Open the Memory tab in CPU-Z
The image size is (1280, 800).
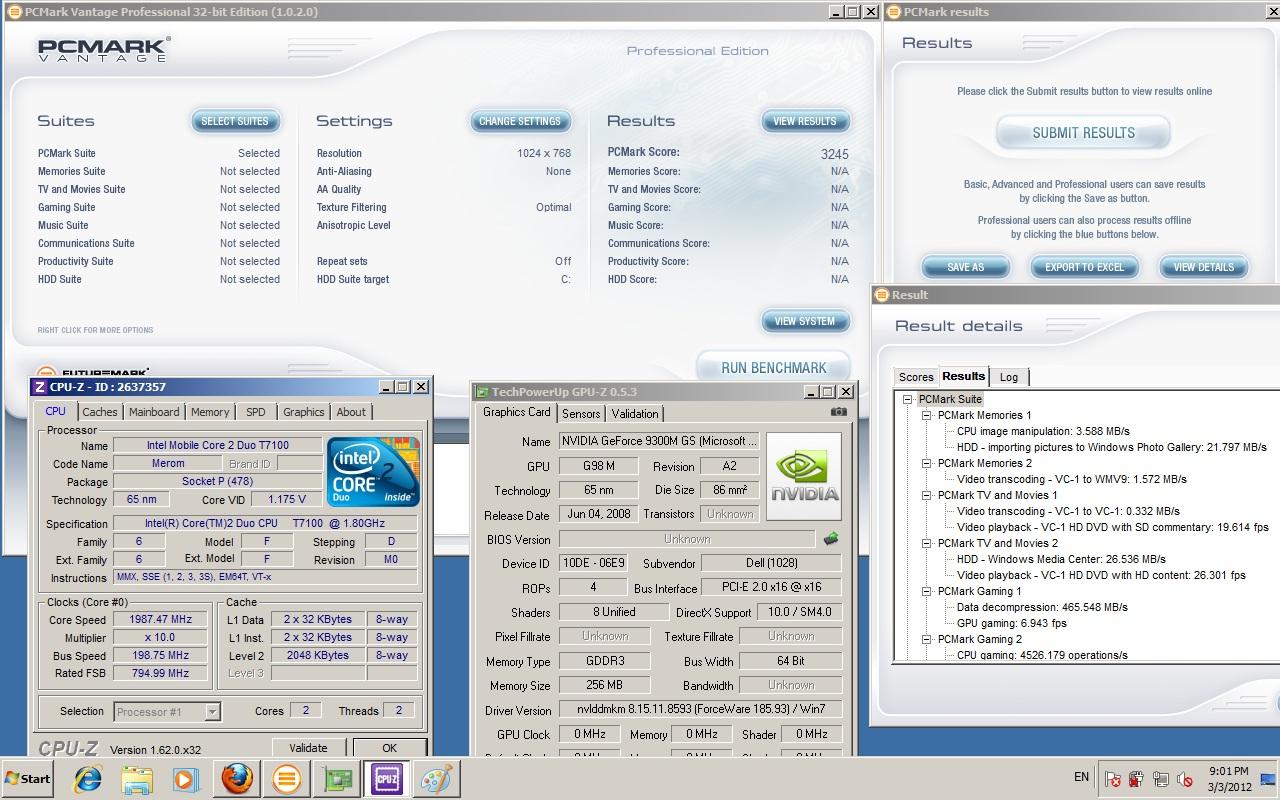(x=210, y=412)
